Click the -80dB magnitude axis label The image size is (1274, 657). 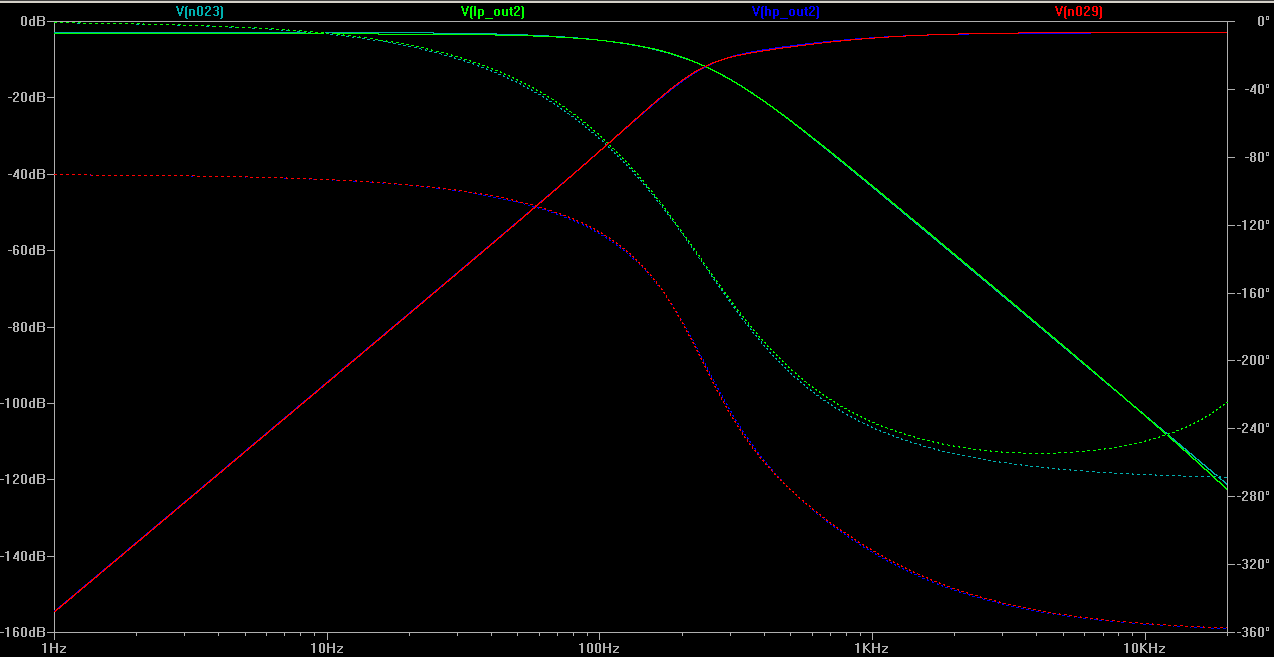pyautogui.click(x=28, y=327)
